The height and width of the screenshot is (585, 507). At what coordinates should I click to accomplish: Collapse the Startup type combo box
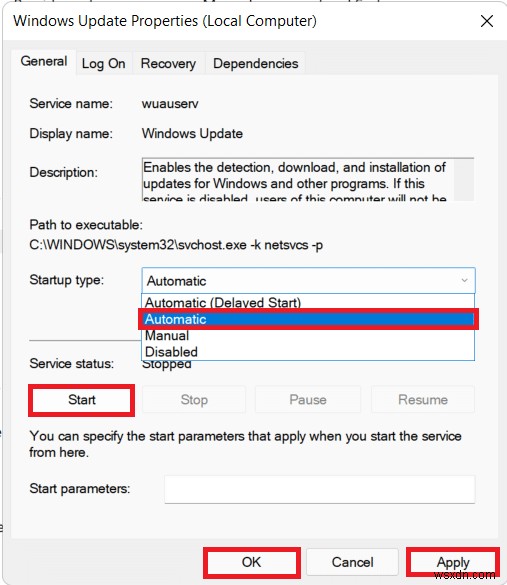coord(308,281)
